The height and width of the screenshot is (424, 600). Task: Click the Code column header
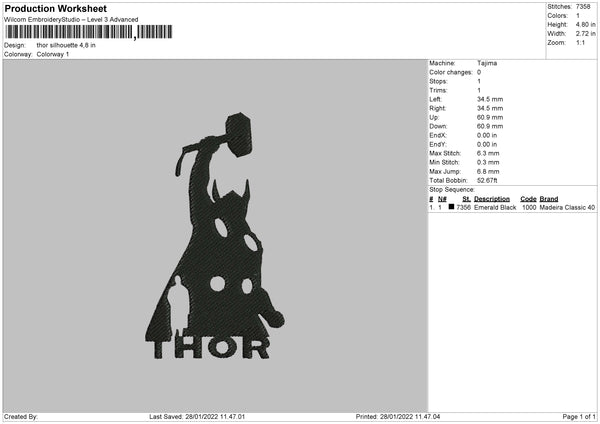tap(528, 199)
